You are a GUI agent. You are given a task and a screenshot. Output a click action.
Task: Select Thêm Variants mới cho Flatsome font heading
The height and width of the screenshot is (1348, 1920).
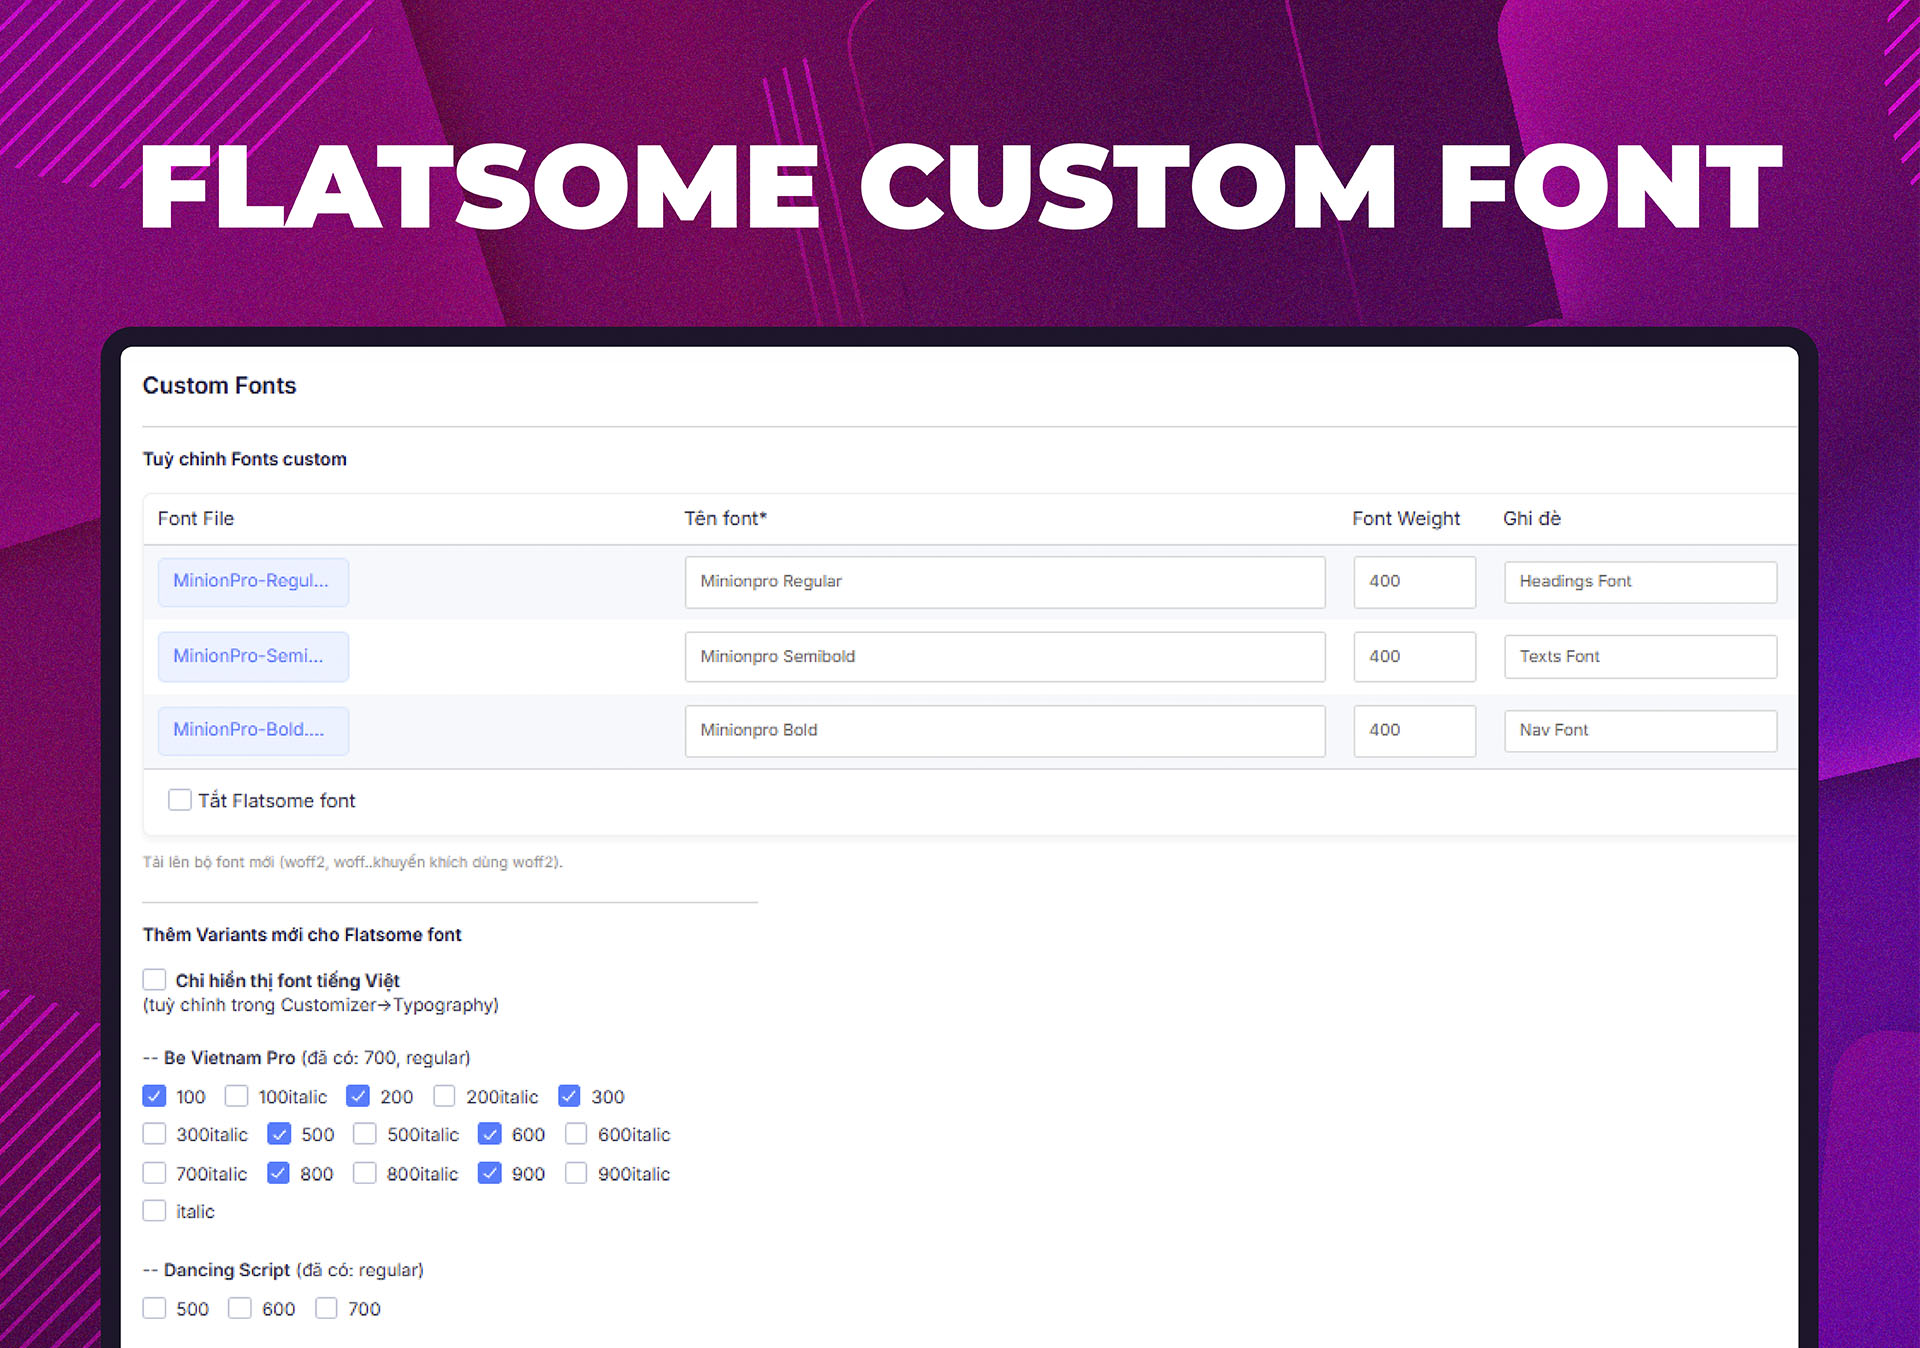[x=302, y=934]
